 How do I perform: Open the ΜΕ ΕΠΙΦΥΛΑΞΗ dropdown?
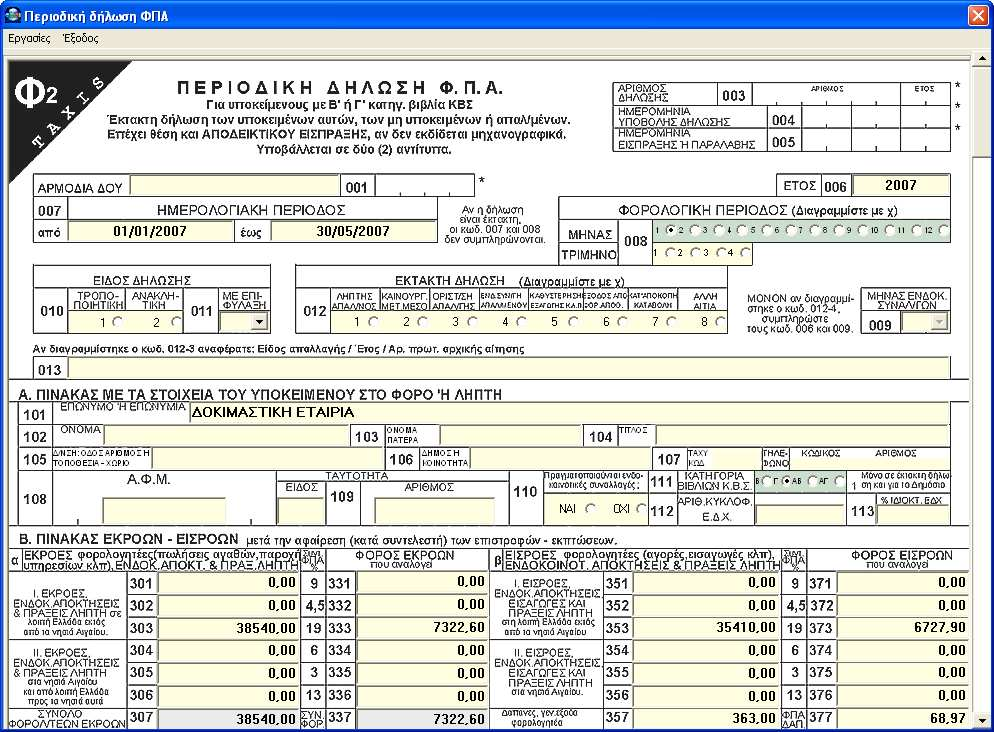[x=259, y=322]
